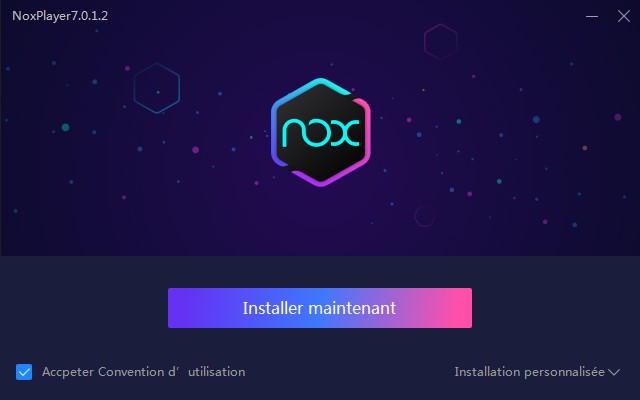Open the Installation personnalisée options text

point(529,372)
